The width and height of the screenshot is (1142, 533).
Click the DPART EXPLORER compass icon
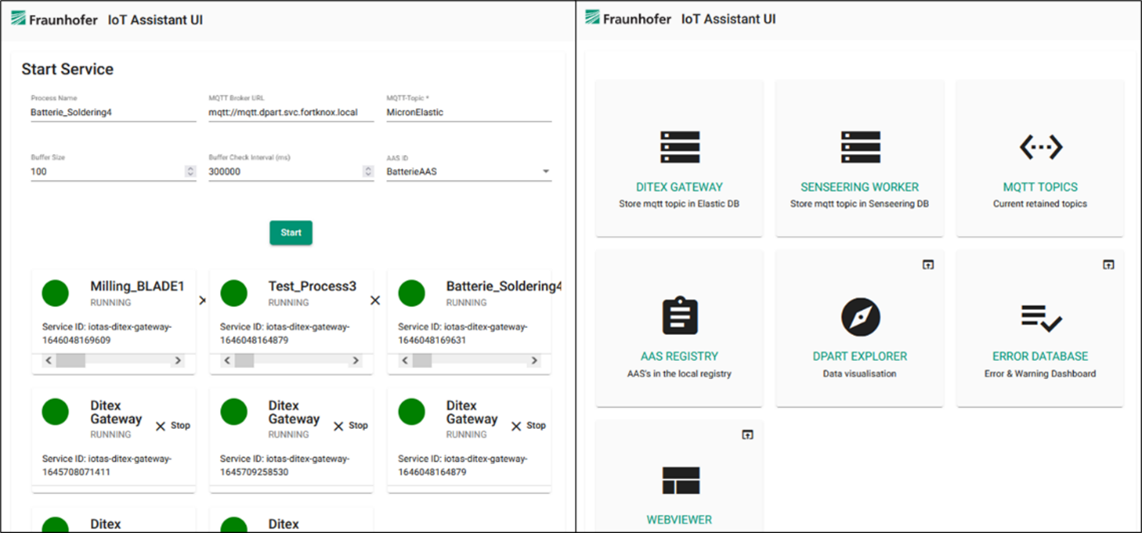click(x=860, y=317)
